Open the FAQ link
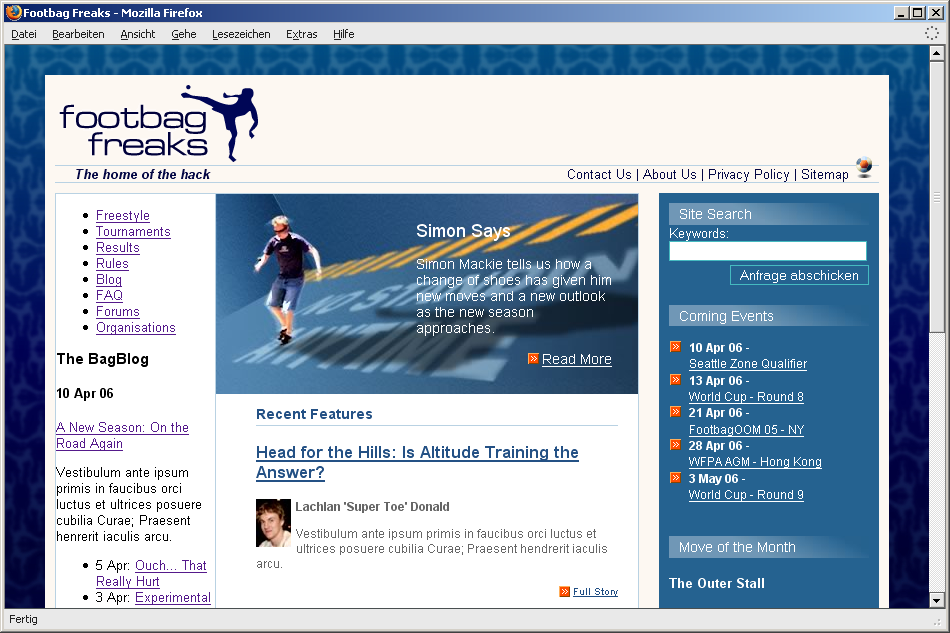 pyautogui.click(x=109, y=295)
